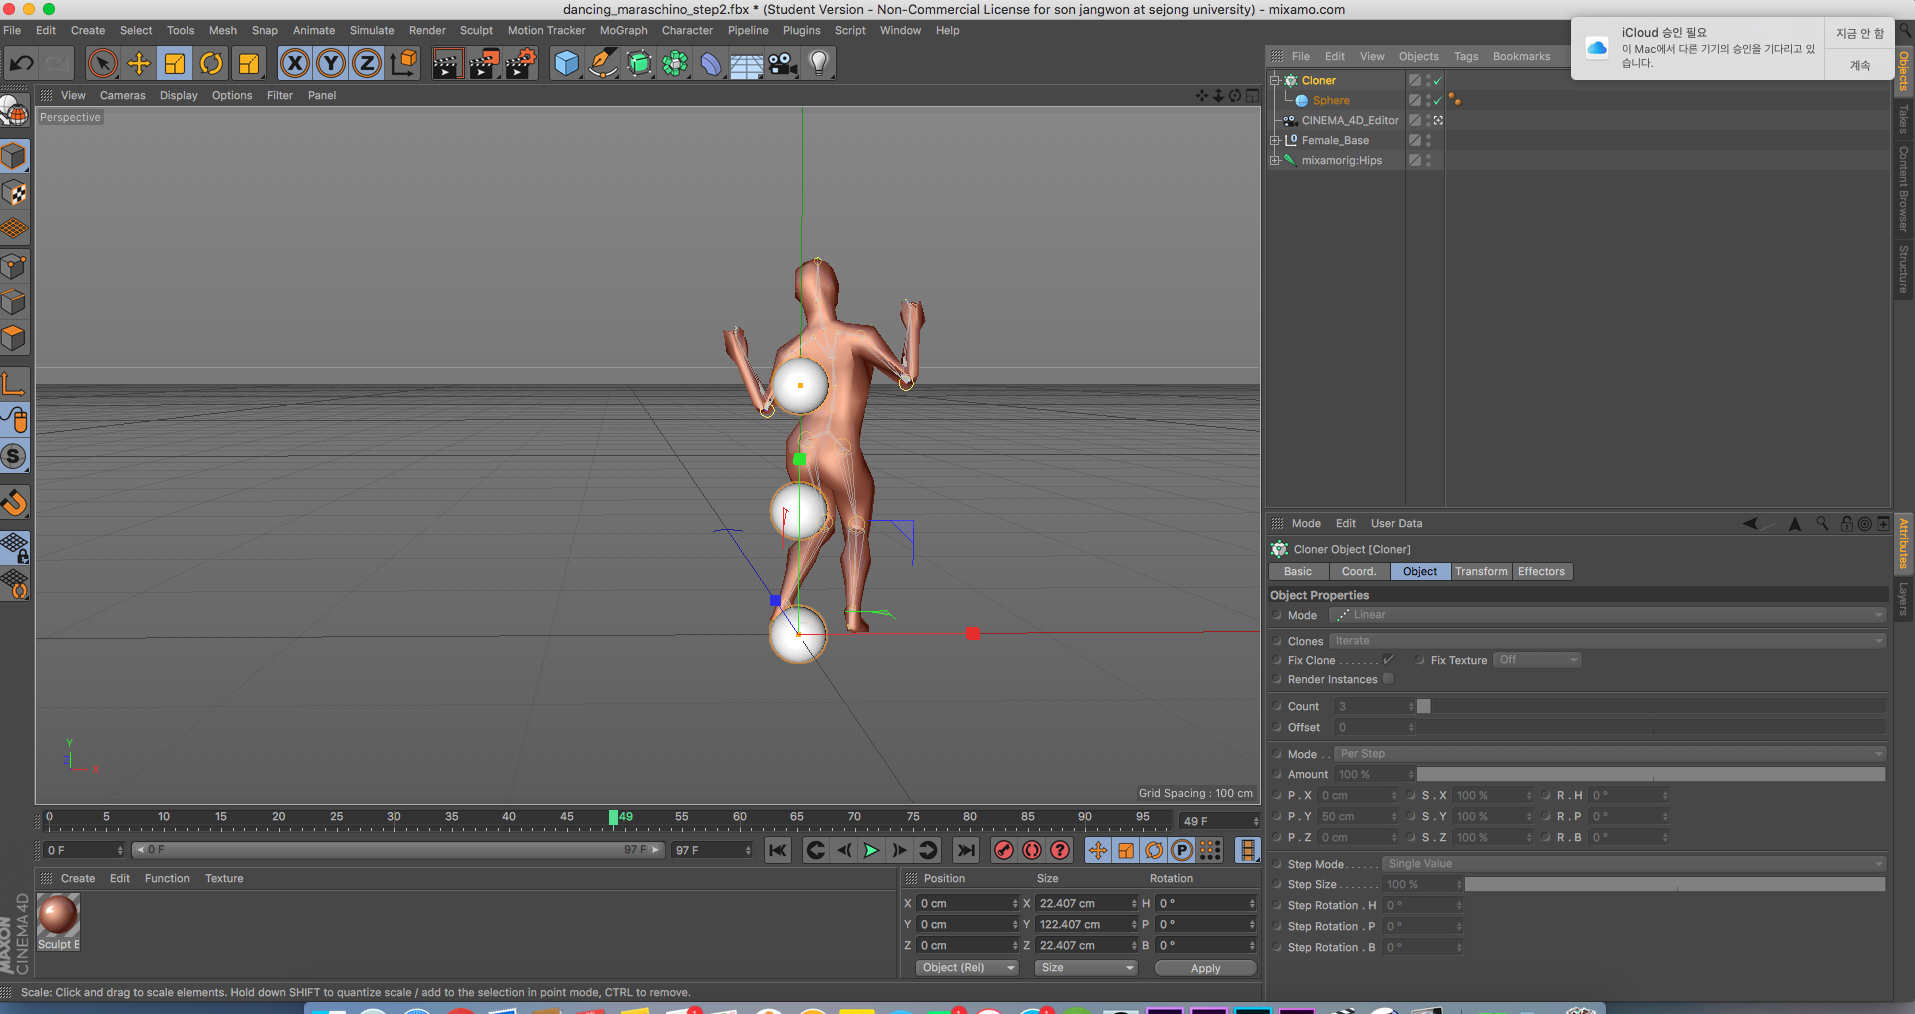This screenshot has height=1014, width=1915.
Task: Click the orange filmstrip timeline icon
Action: [x=1247, y=850]
